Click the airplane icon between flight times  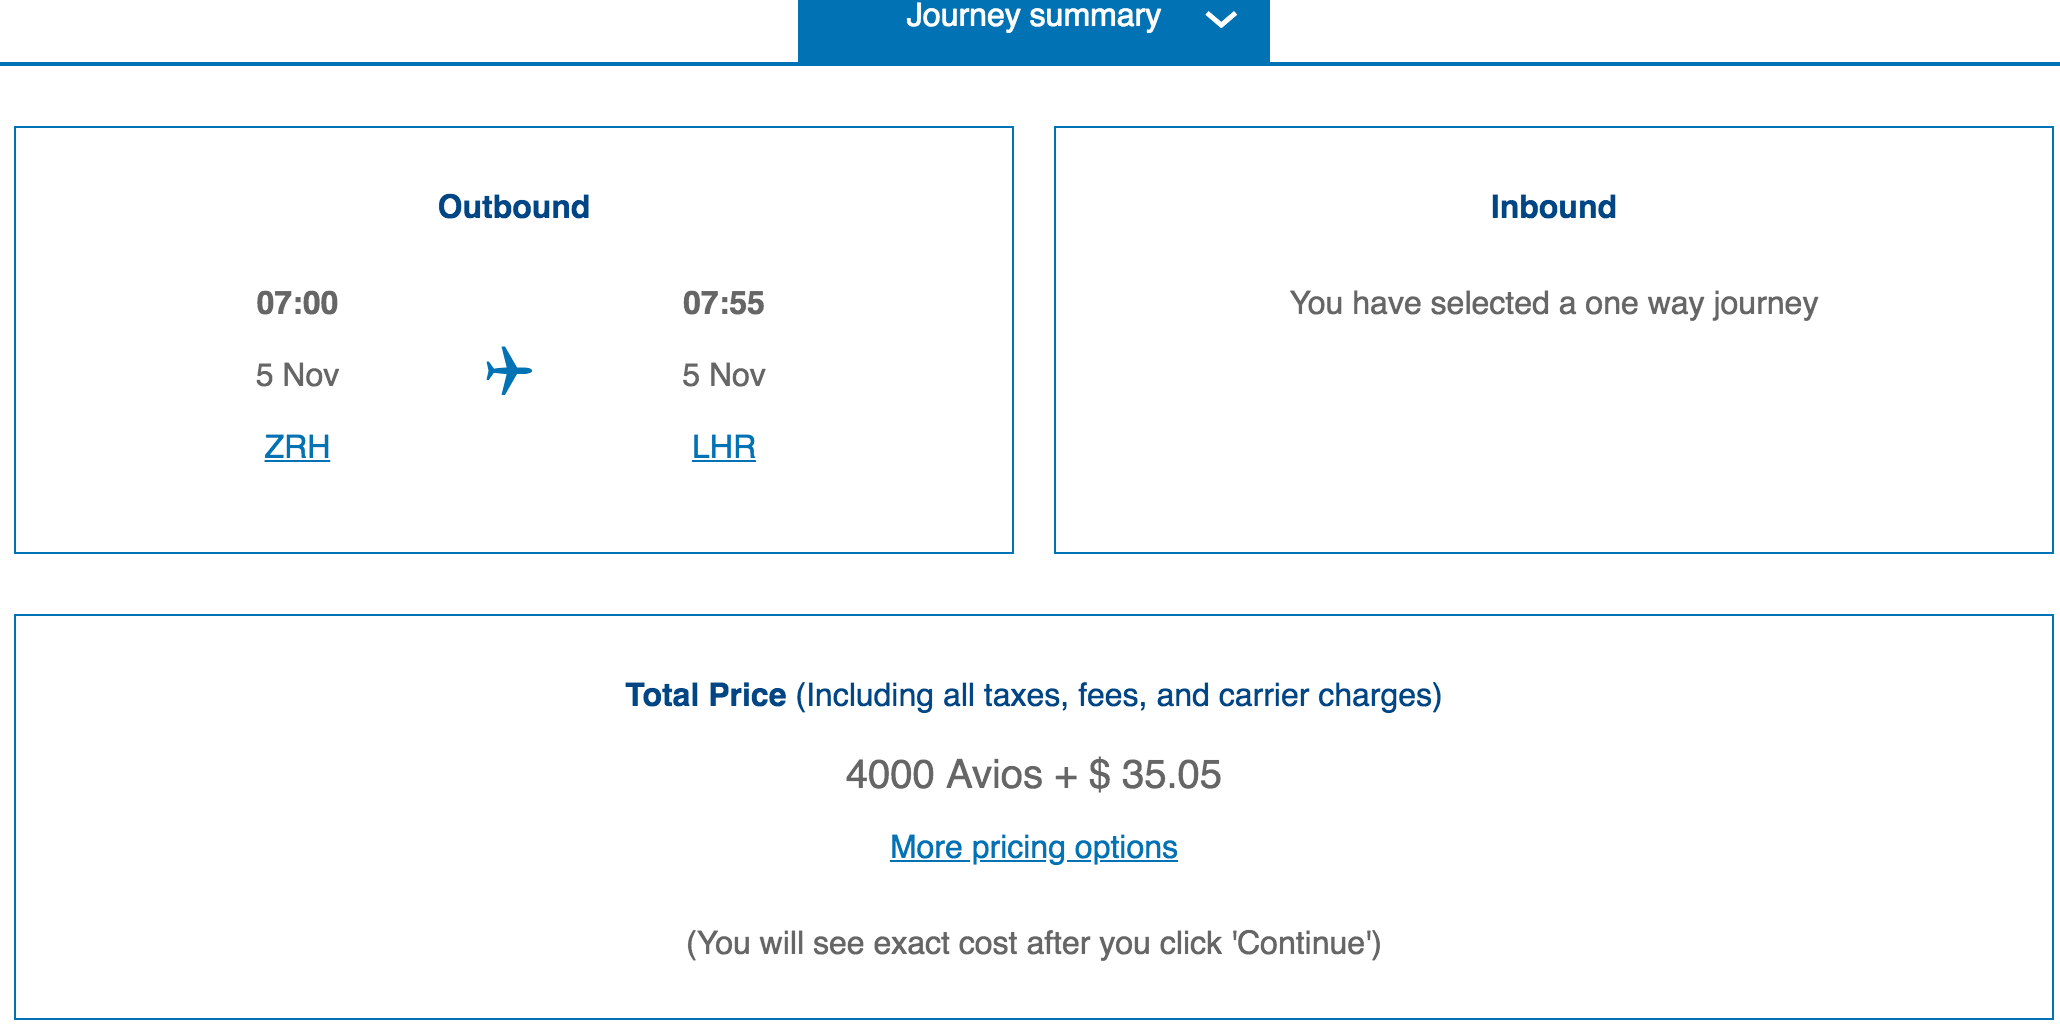509,371
